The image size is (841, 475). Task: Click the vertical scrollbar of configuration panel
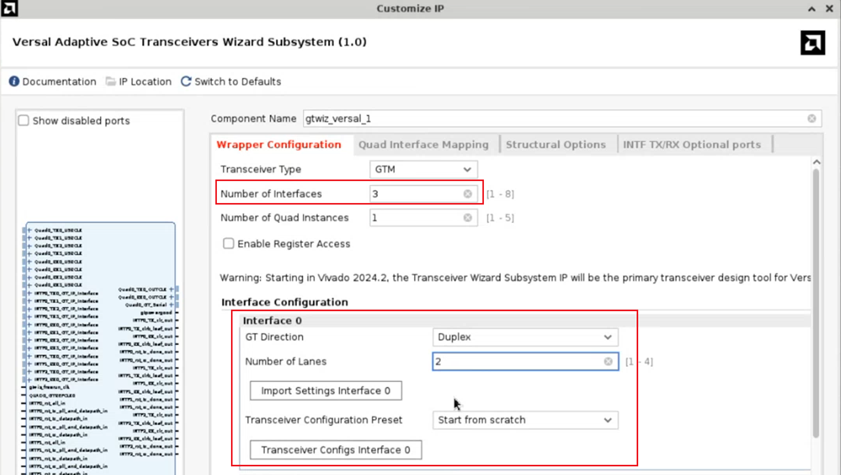tap(816, 303)
